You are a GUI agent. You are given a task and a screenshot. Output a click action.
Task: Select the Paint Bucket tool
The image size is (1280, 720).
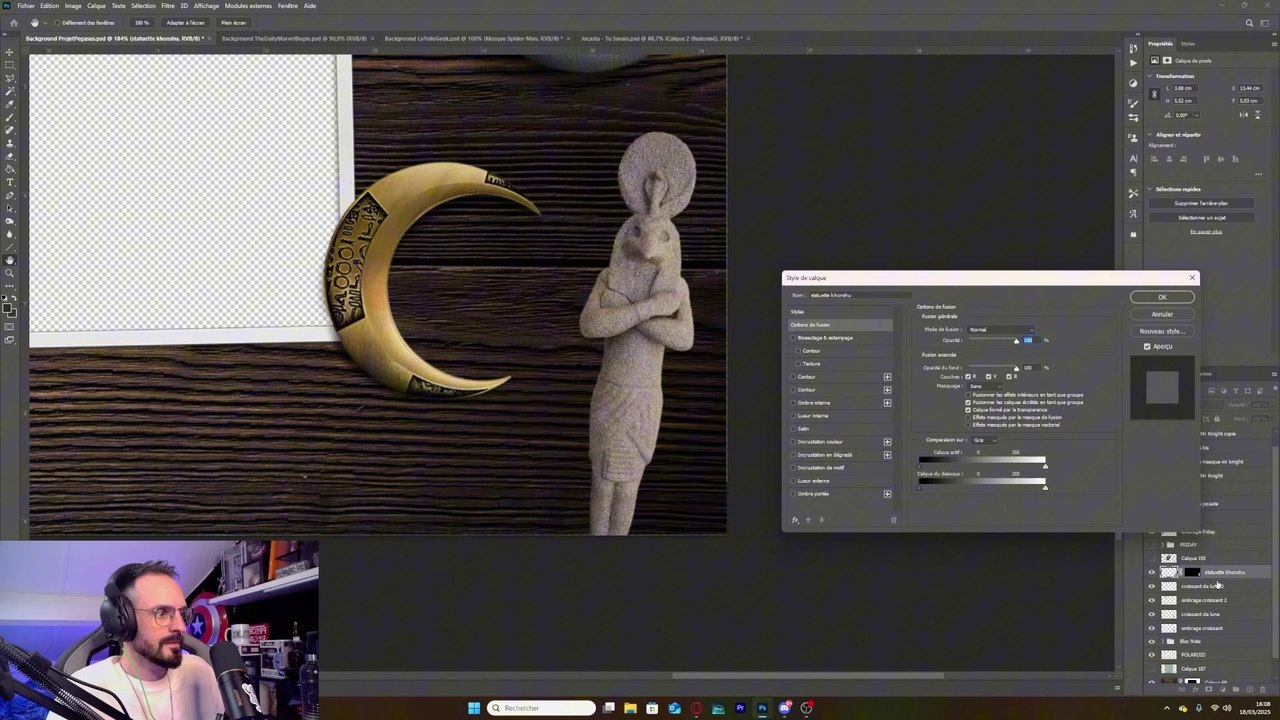point(10,169)
